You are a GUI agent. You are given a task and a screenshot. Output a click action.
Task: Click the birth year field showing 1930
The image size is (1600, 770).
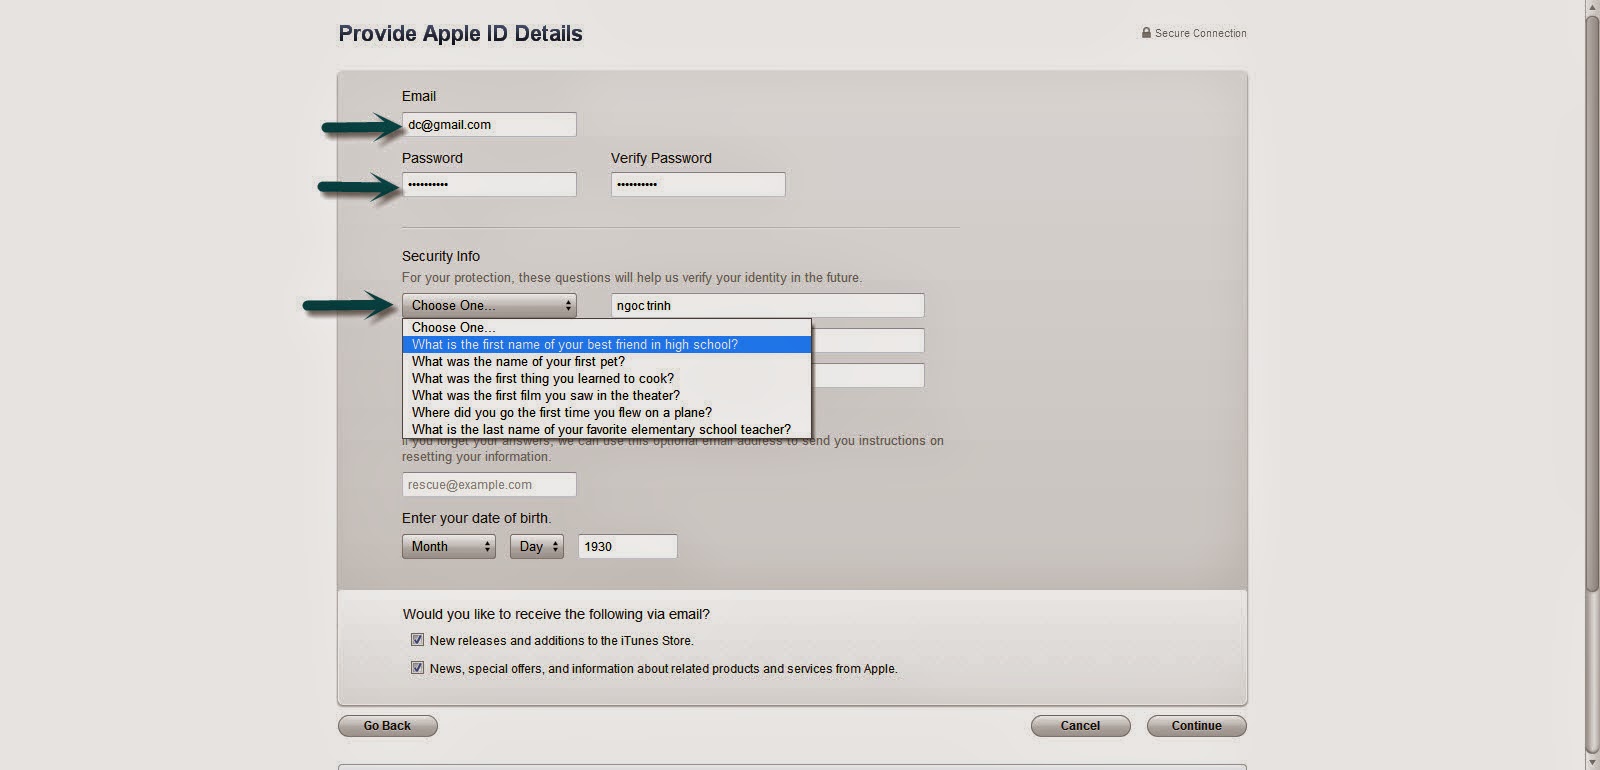[x=628, y=547]
